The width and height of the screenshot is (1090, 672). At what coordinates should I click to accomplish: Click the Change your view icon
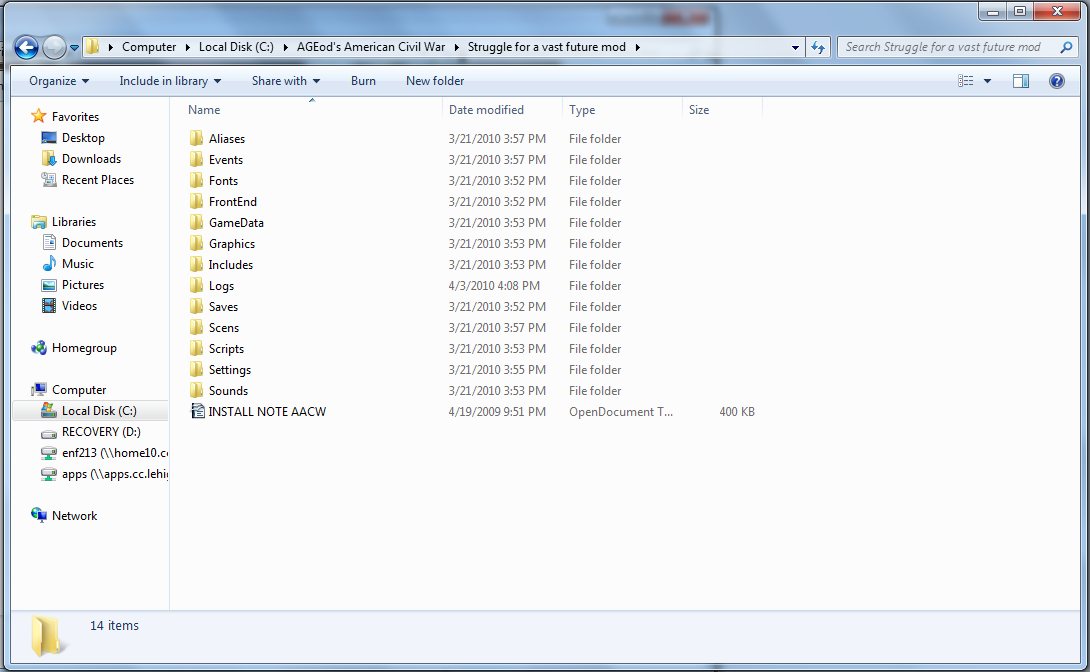click(966, 81)
